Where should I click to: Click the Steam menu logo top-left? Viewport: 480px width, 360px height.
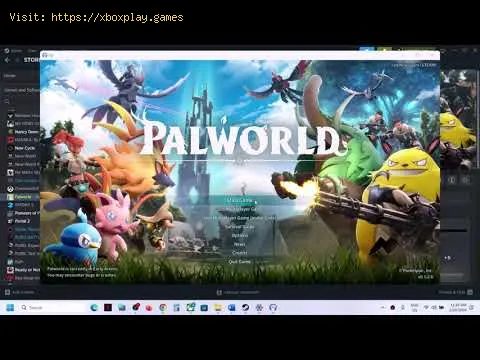(6, 51)
